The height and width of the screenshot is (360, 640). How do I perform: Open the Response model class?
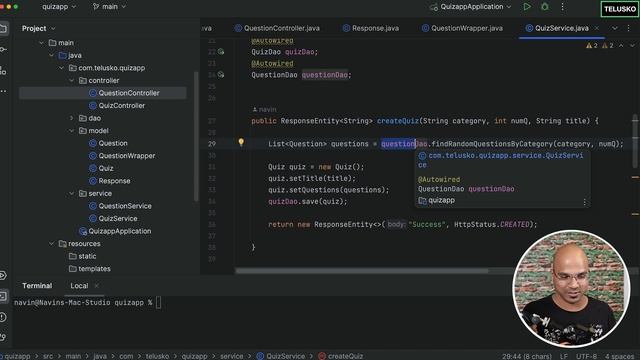point(114,181)
